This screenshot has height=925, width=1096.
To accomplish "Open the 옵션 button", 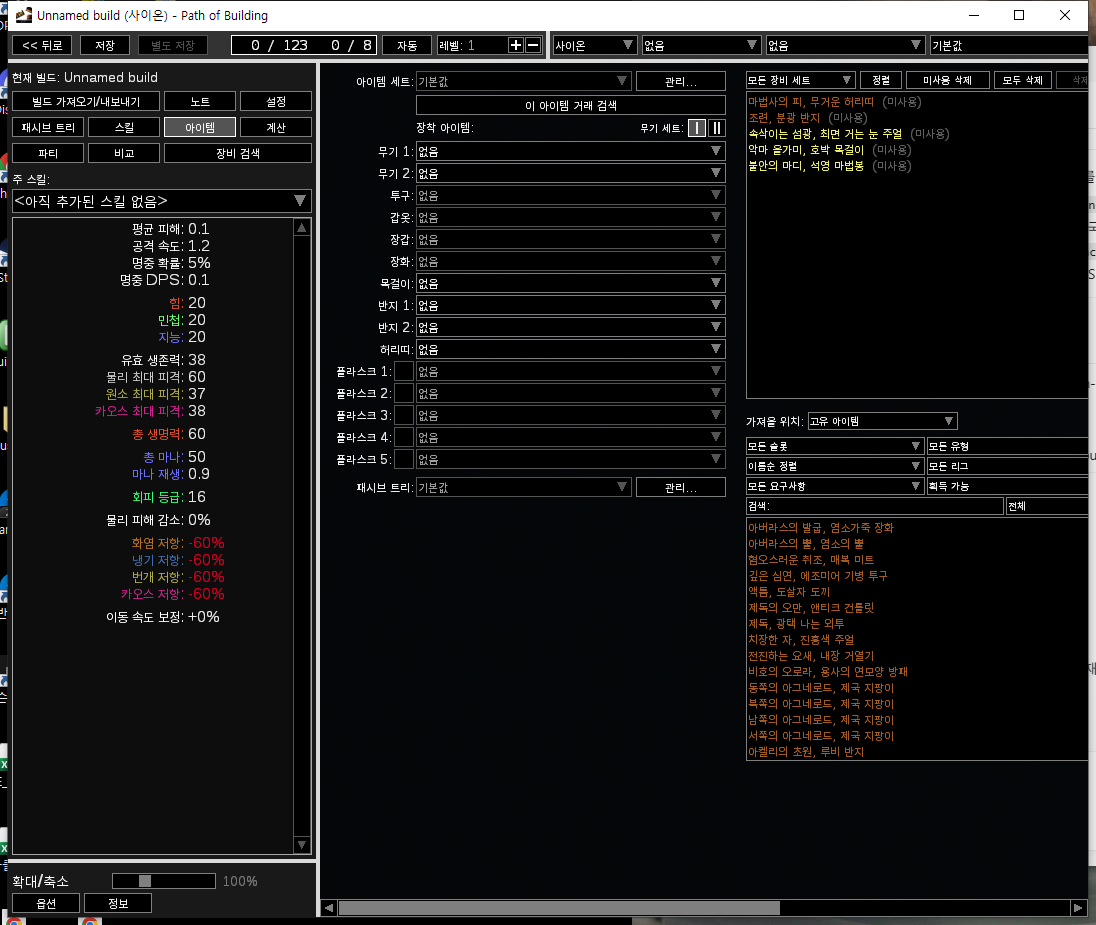I will pyautogui.click(x=46, y=903).
